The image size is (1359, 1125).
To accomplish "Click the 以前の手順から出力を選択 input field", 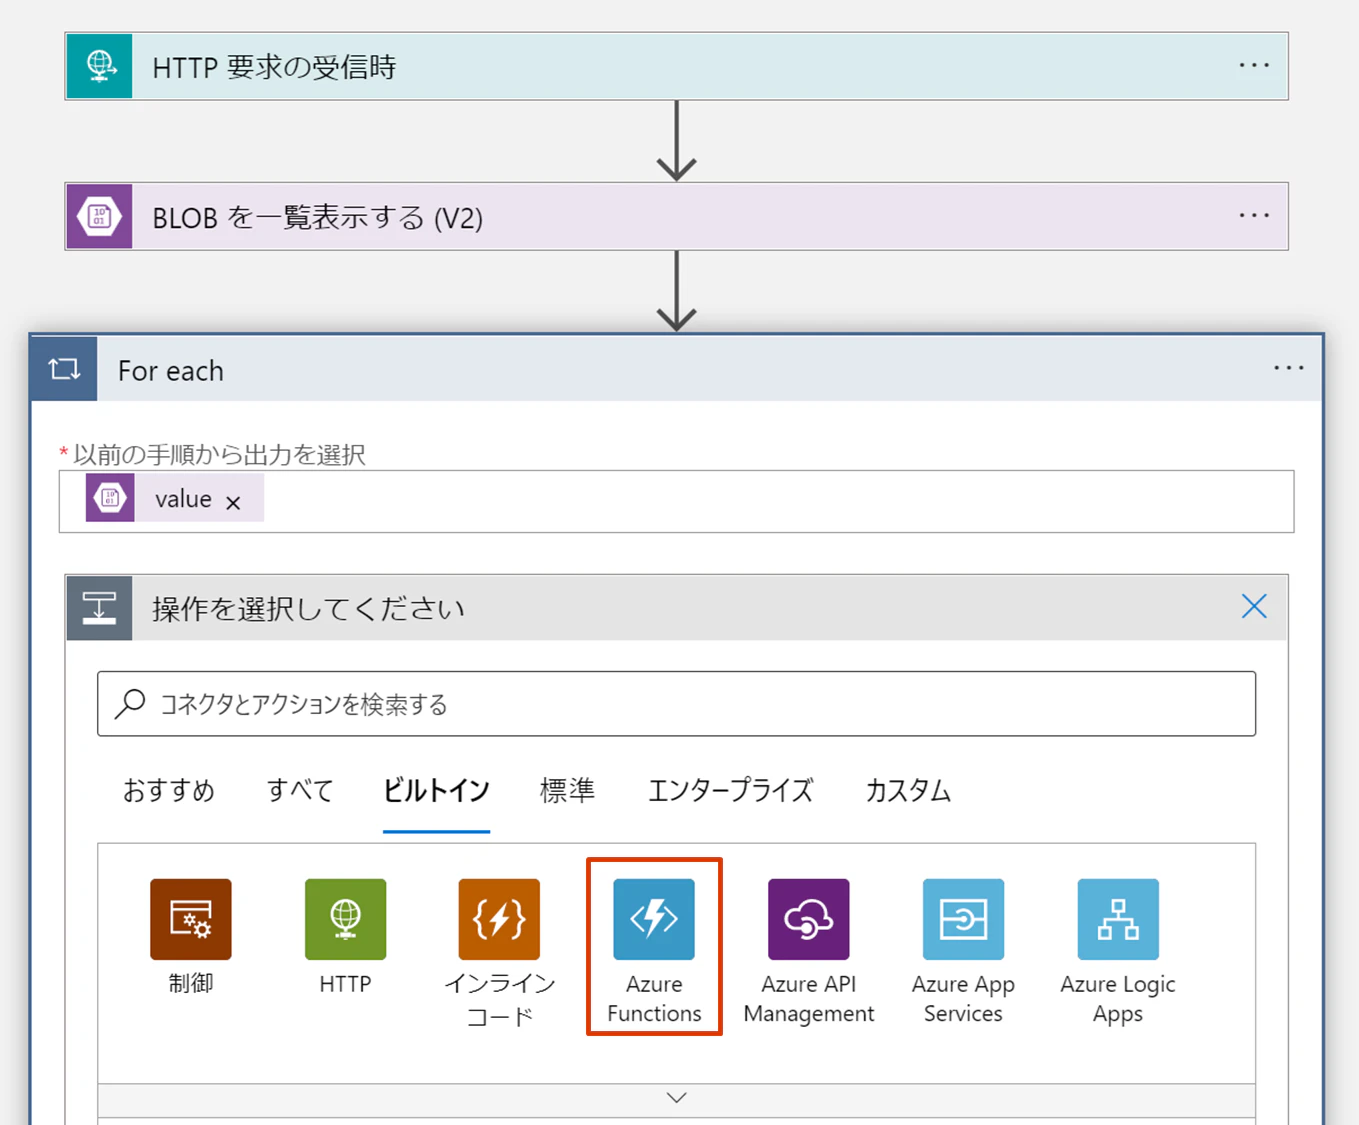I will click(x=676, y=501).
